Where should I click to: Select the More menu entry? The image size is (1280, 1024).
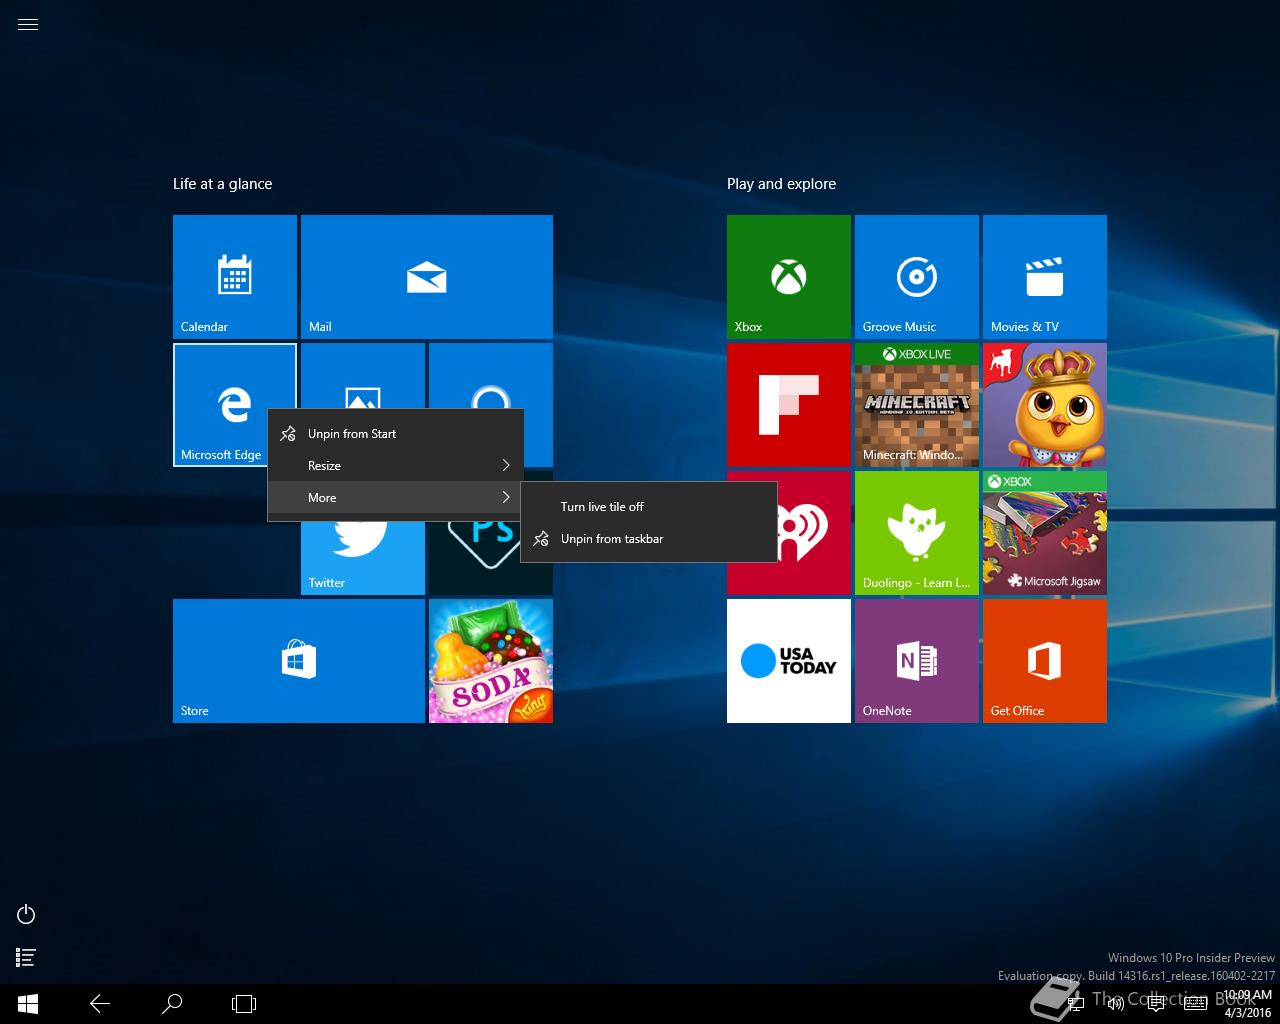coord(396,498)
